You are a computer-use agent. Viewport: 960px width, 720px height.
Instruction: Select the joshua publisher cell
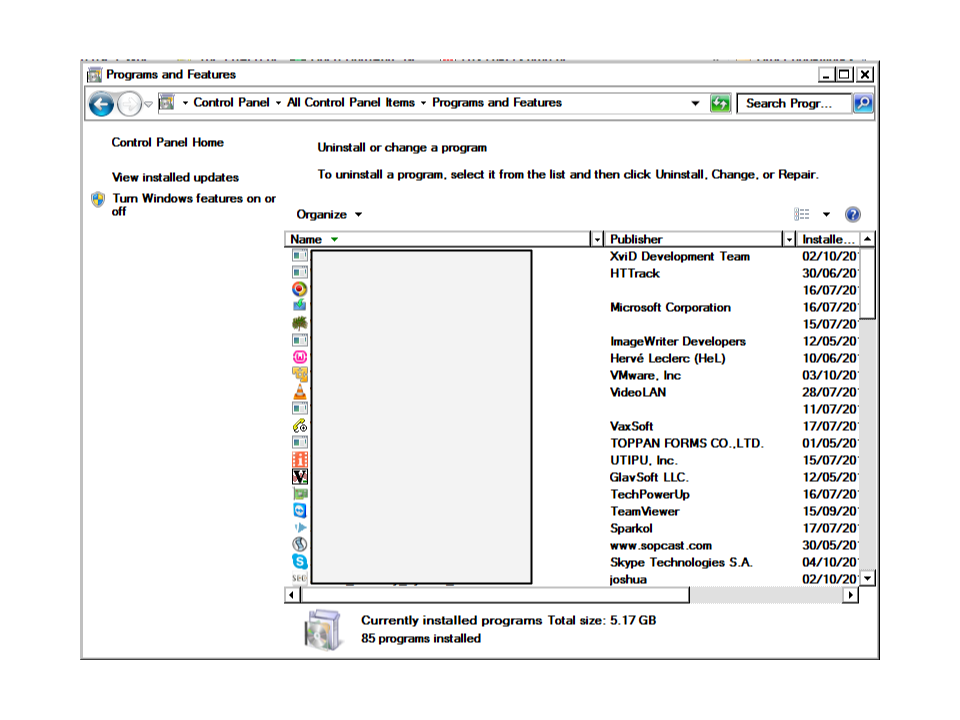tap(628, 579)
